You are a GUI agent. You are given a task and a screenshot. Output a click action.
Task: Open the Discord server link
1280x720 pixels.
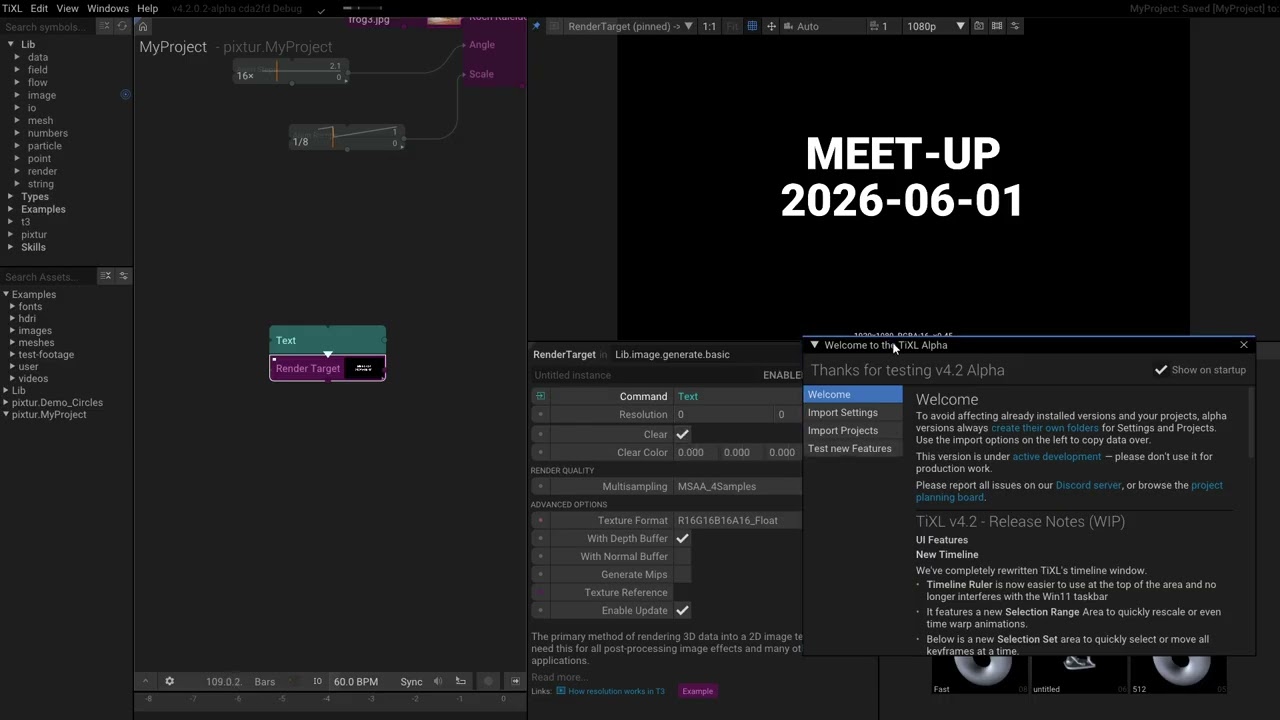pos(1088,485)
